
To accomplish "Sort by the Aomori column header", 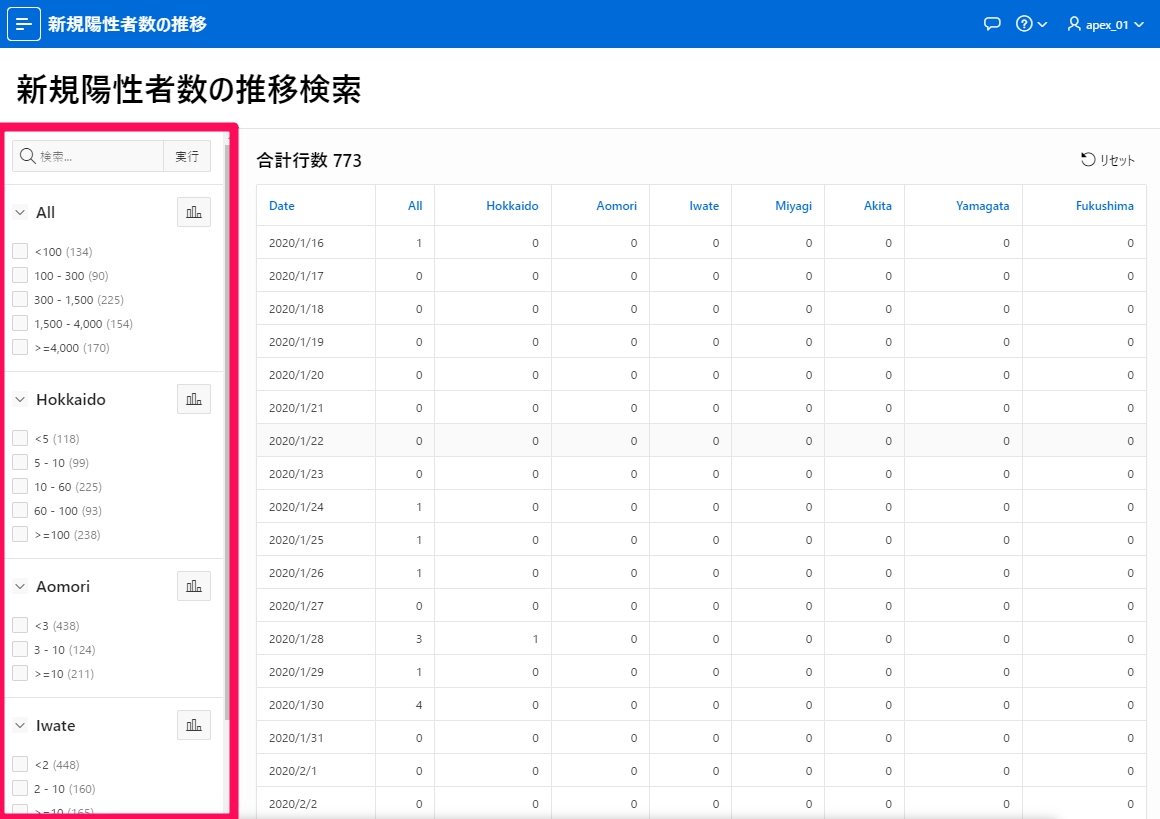I will [x=616, y=206].
